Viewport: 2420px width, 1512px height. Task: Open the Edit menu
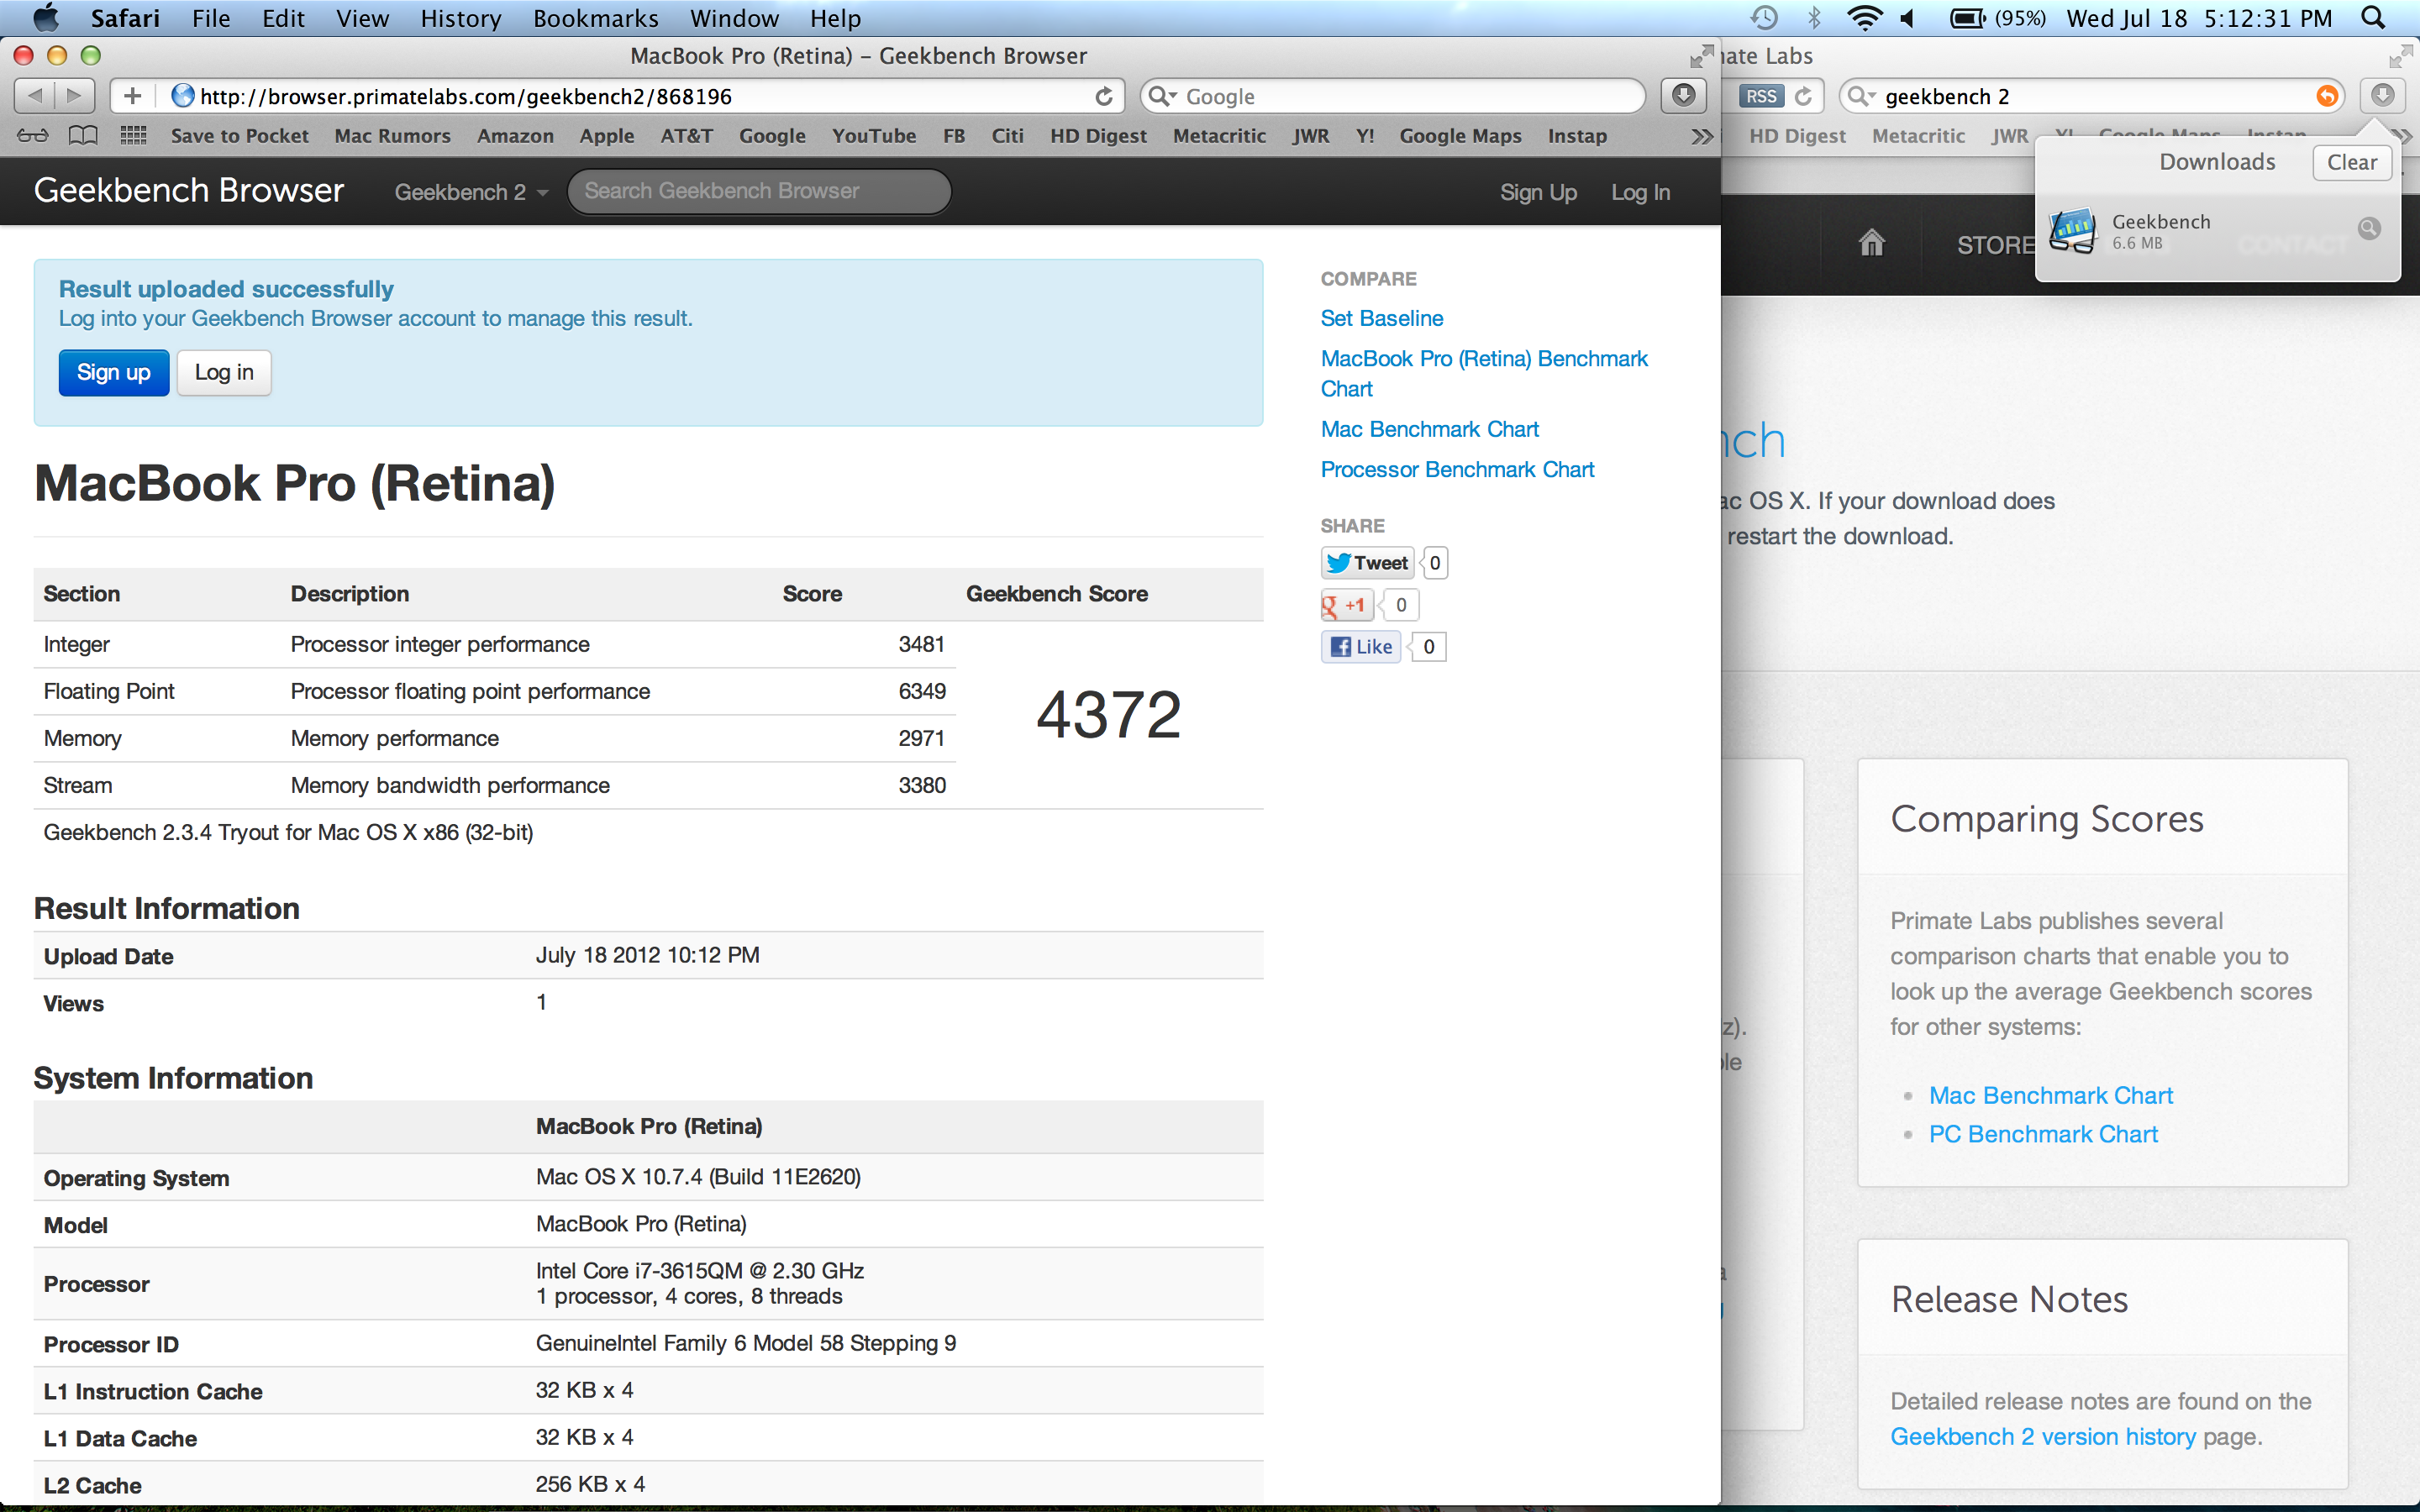283,18
